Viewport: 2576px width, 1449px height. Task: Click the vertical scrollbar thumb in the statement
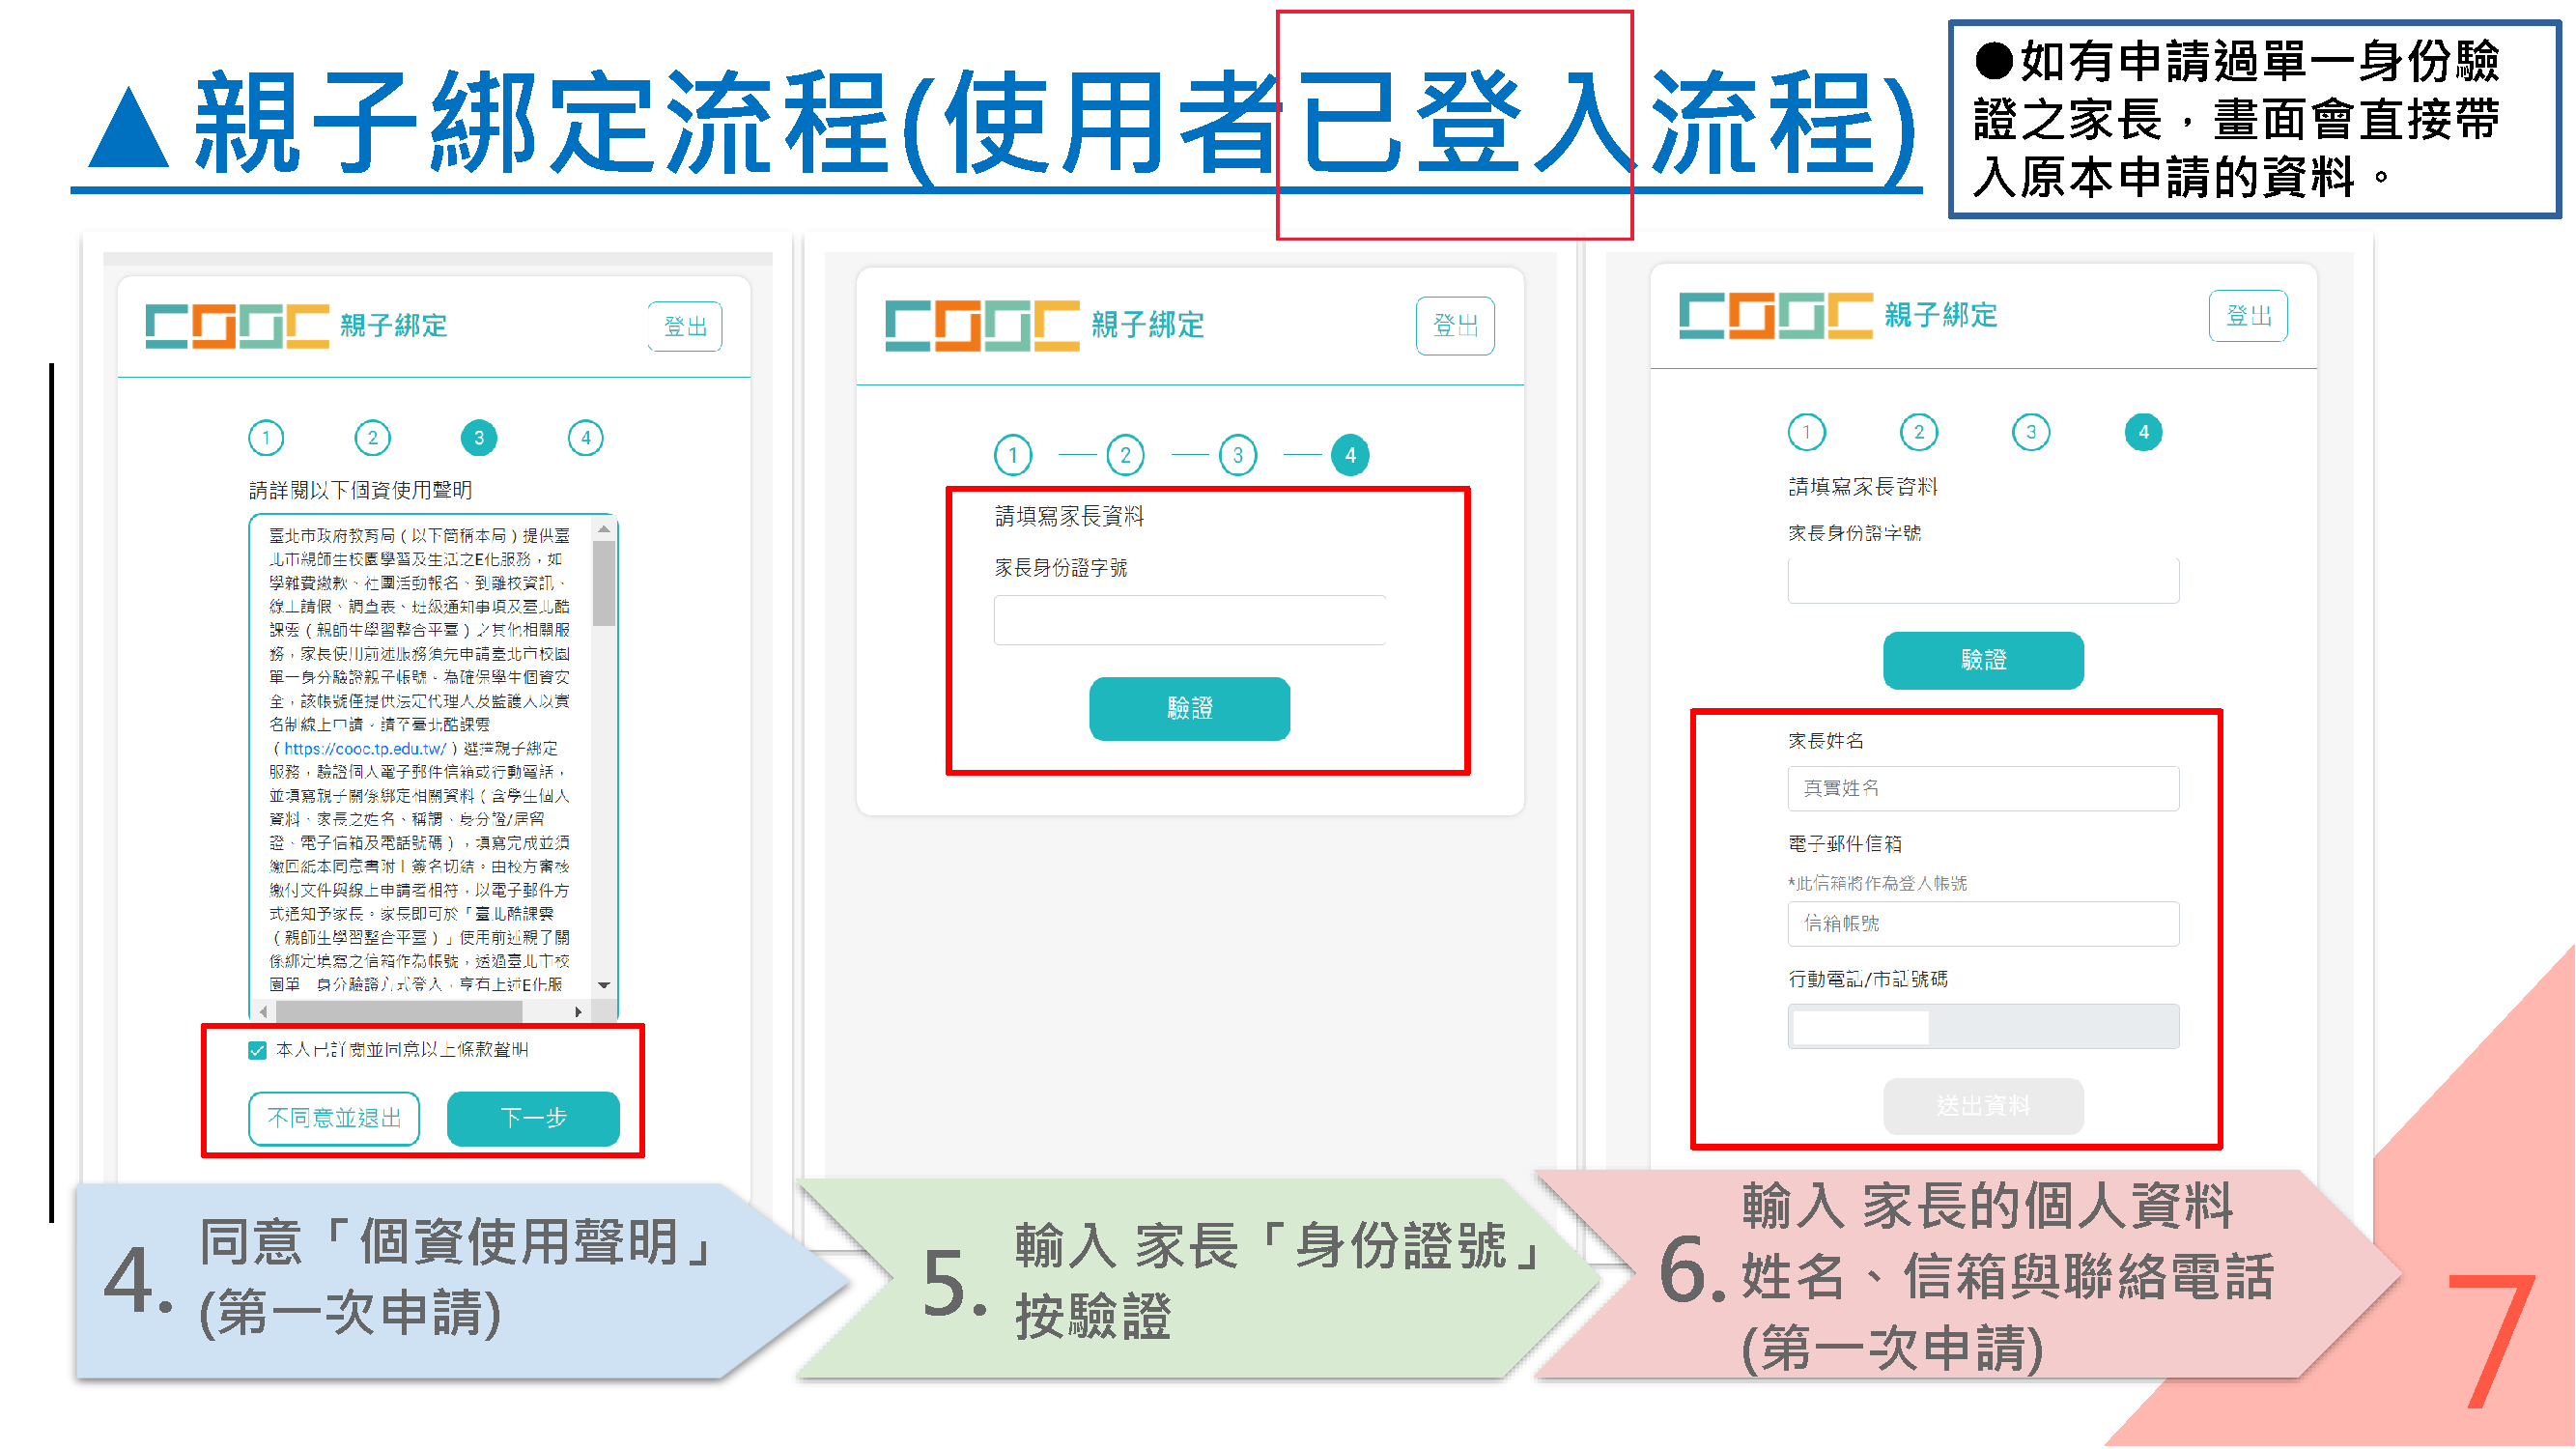coord(604,583)
